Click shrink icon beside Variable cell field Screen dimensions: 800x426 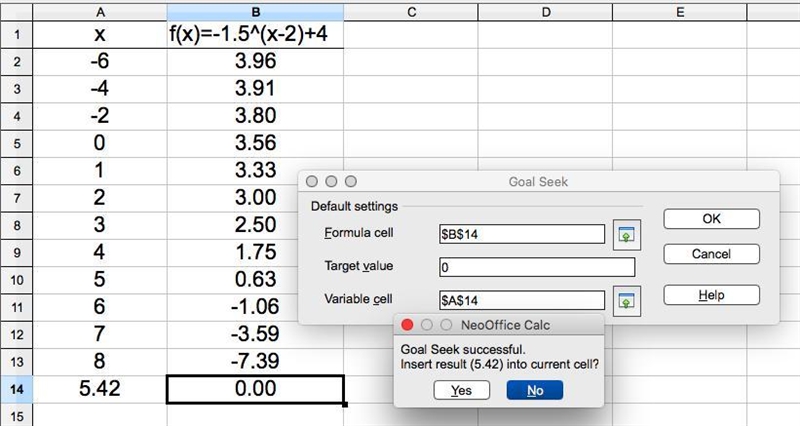pos(627,301)
